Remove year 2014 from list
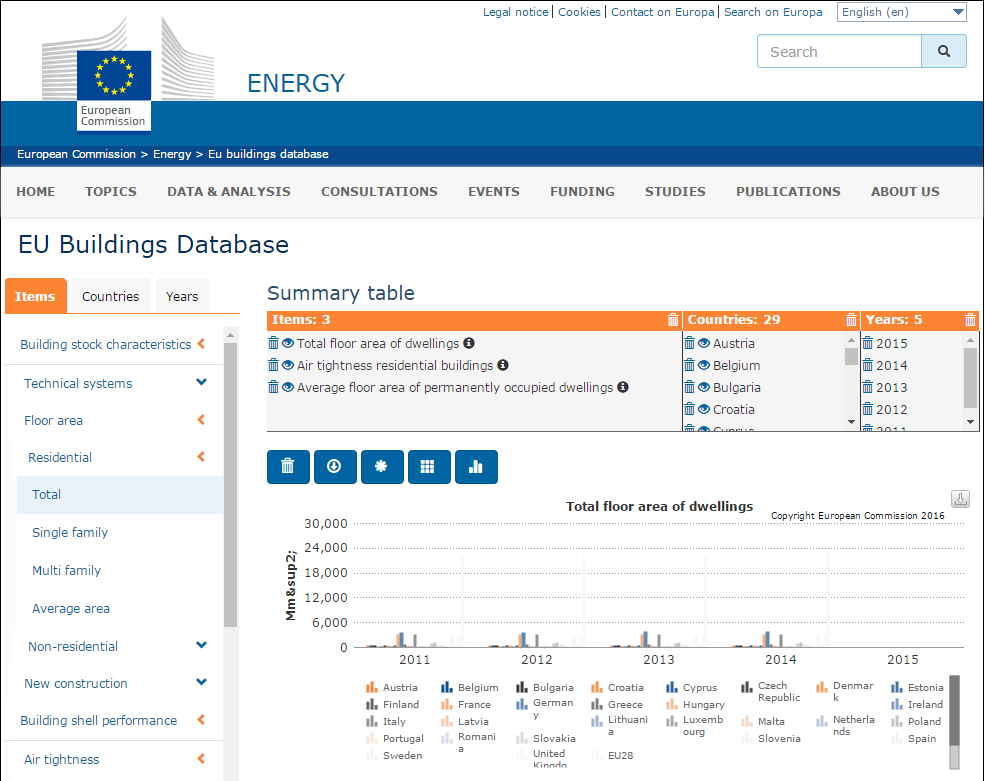The height and width of the screenshot is (781, 985). tap(868, 365)
